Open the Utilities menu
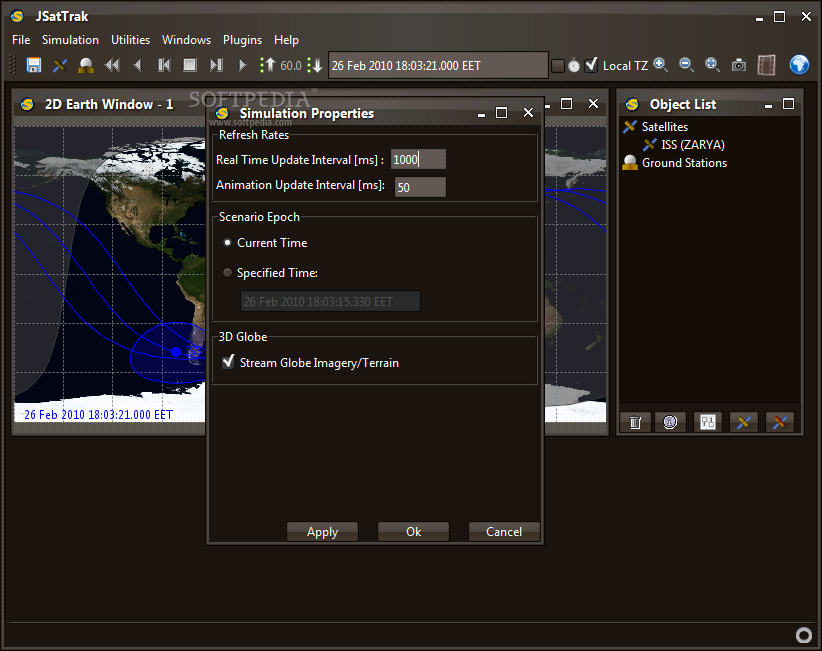Image resolution: width=822 pixels, height=651 pixels. click(x=130, y=40)
